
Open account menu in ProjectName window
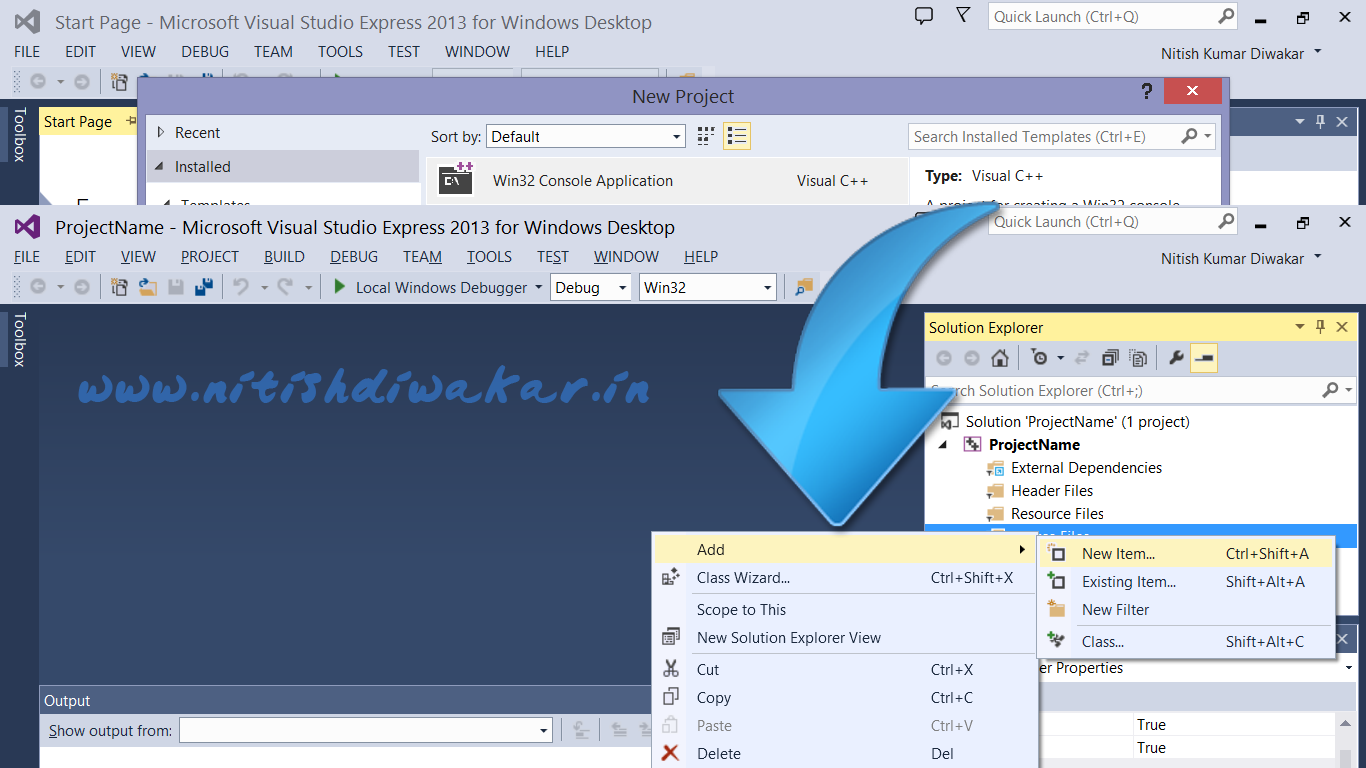click(x=1241, y=258)
